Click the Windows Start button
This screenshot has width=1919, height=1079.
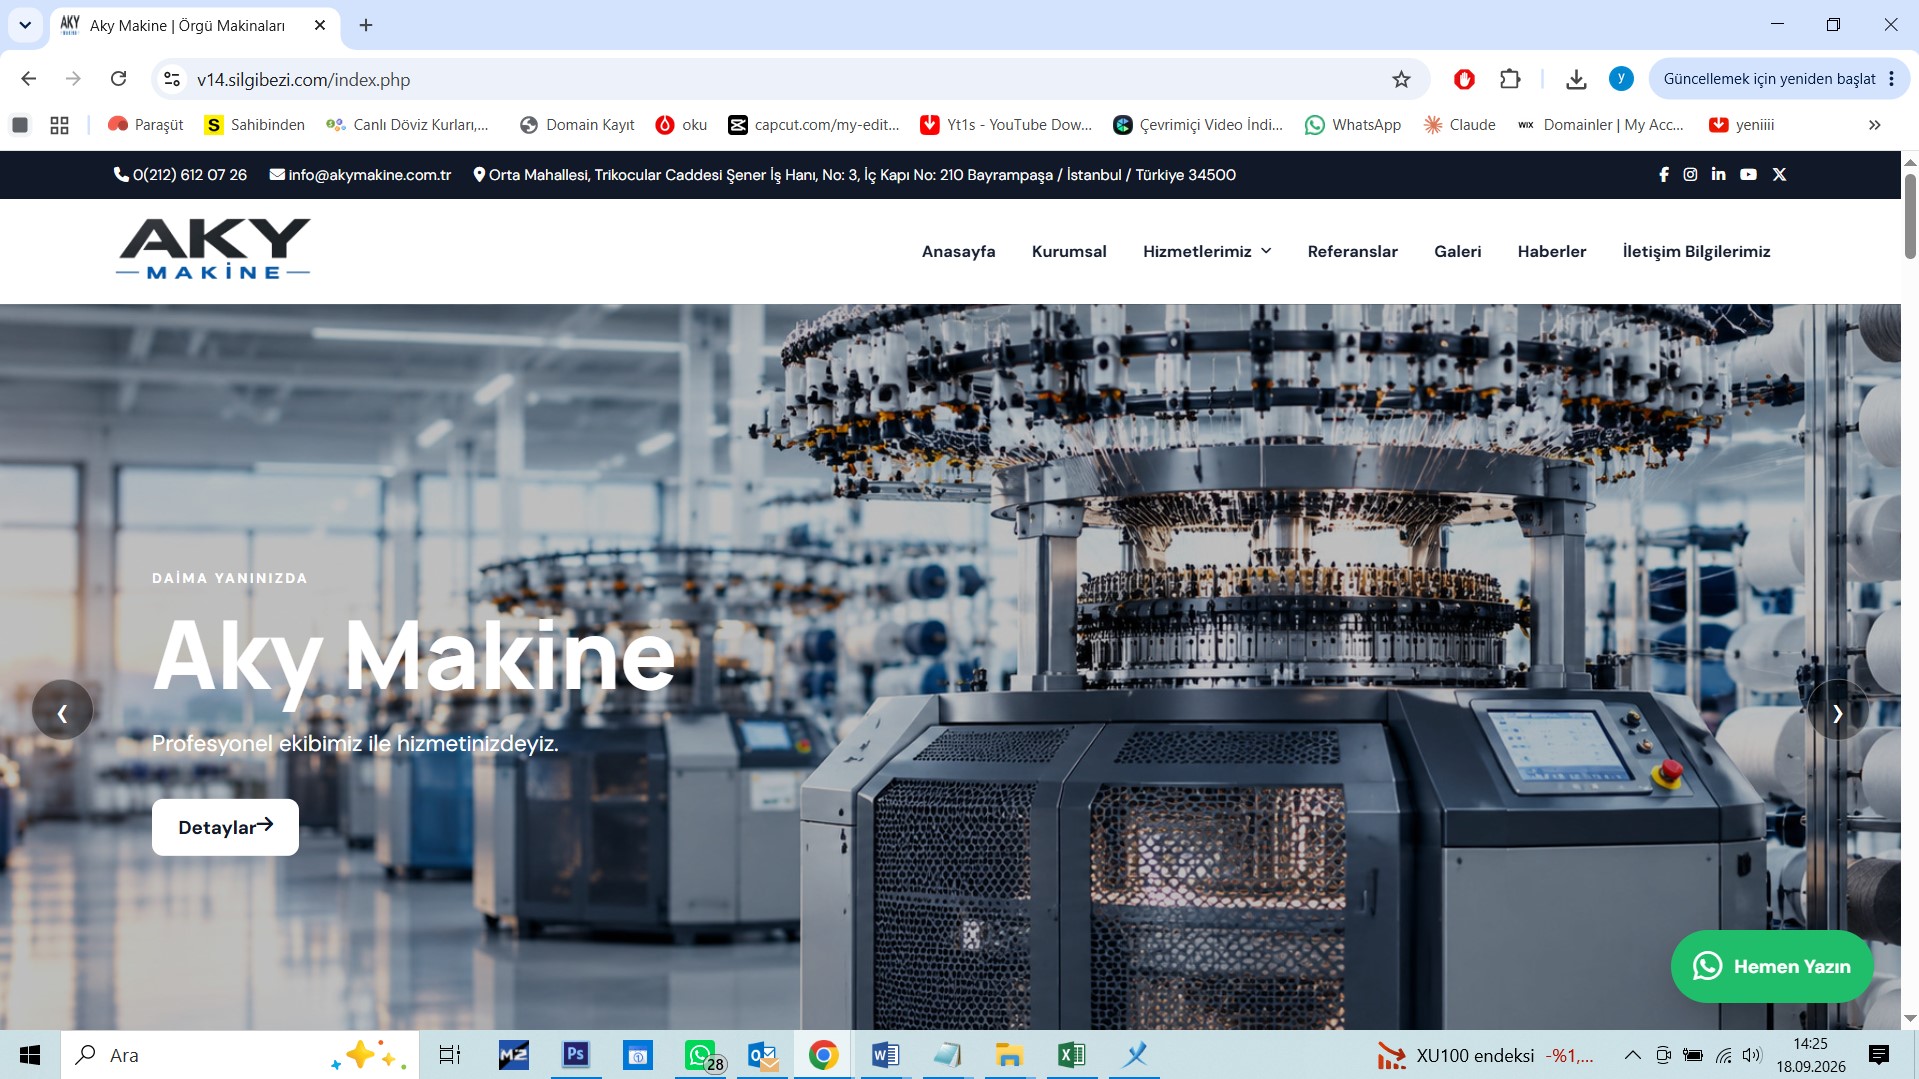coord(30,1055)
